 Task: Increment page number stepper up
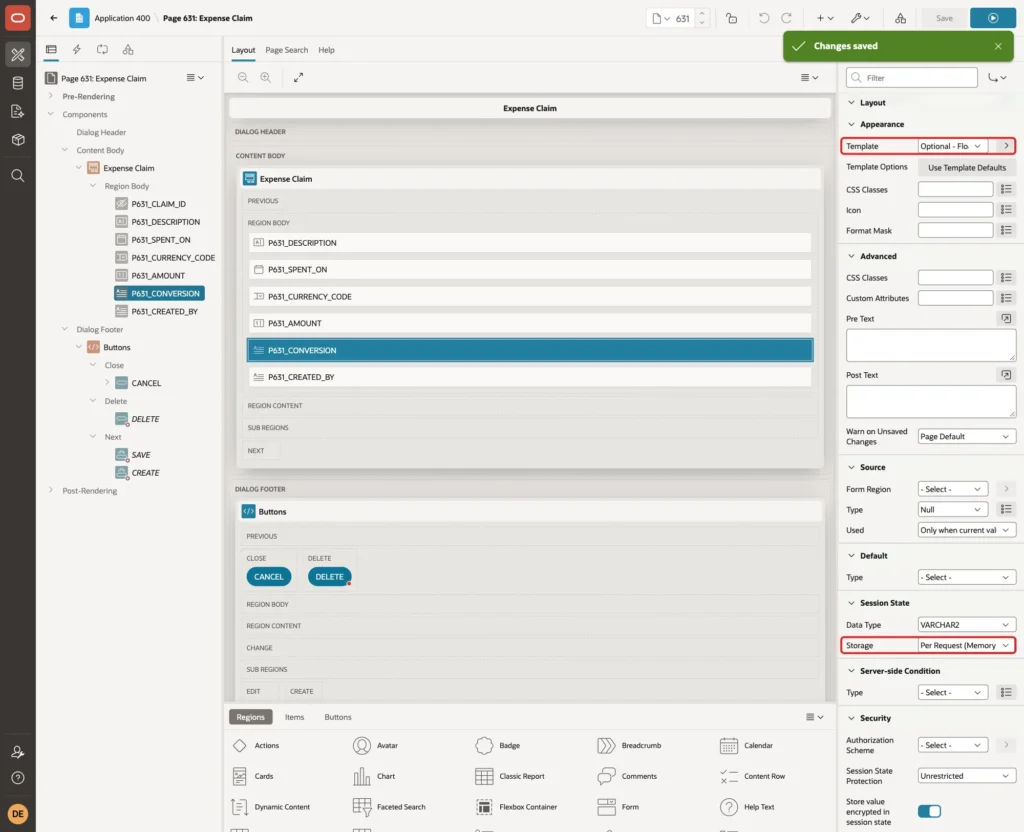(702, 13)
